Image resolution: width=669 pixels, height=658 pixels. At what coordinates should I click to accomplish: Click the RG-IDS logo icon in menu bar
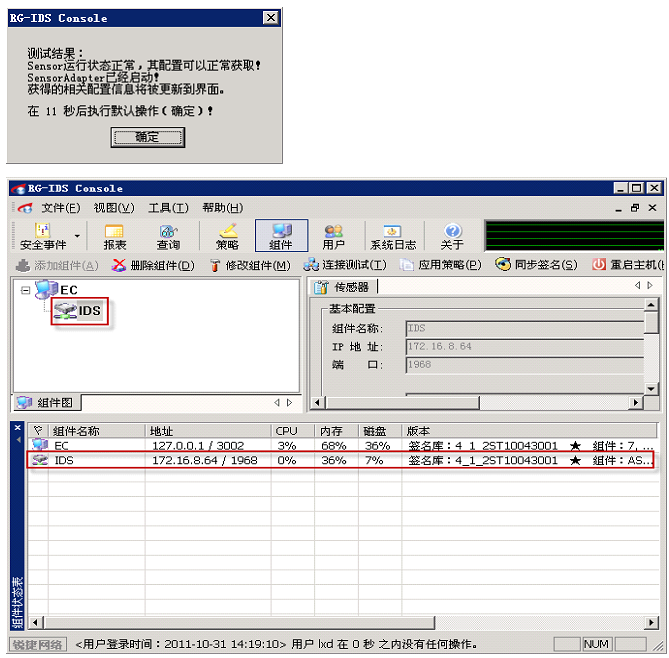coord(25,208)
